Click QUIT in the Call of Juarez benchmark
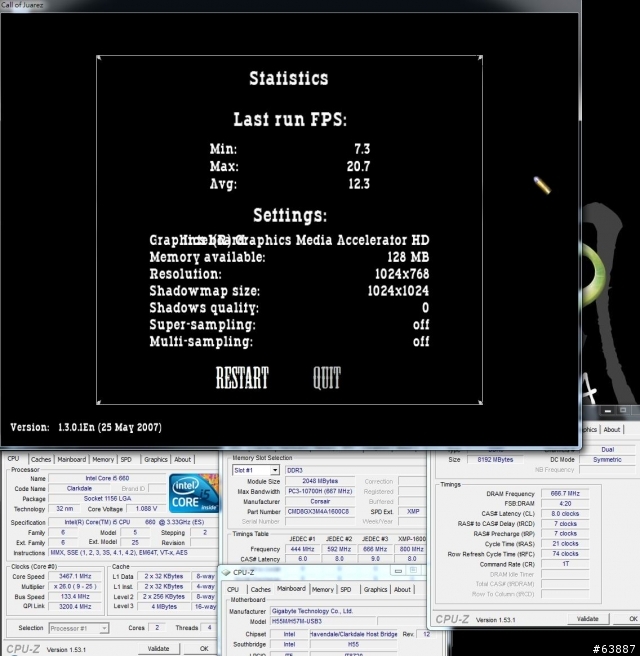Image resolution: width=640 pixels, height=657 pixels. (x=327, y=378)
